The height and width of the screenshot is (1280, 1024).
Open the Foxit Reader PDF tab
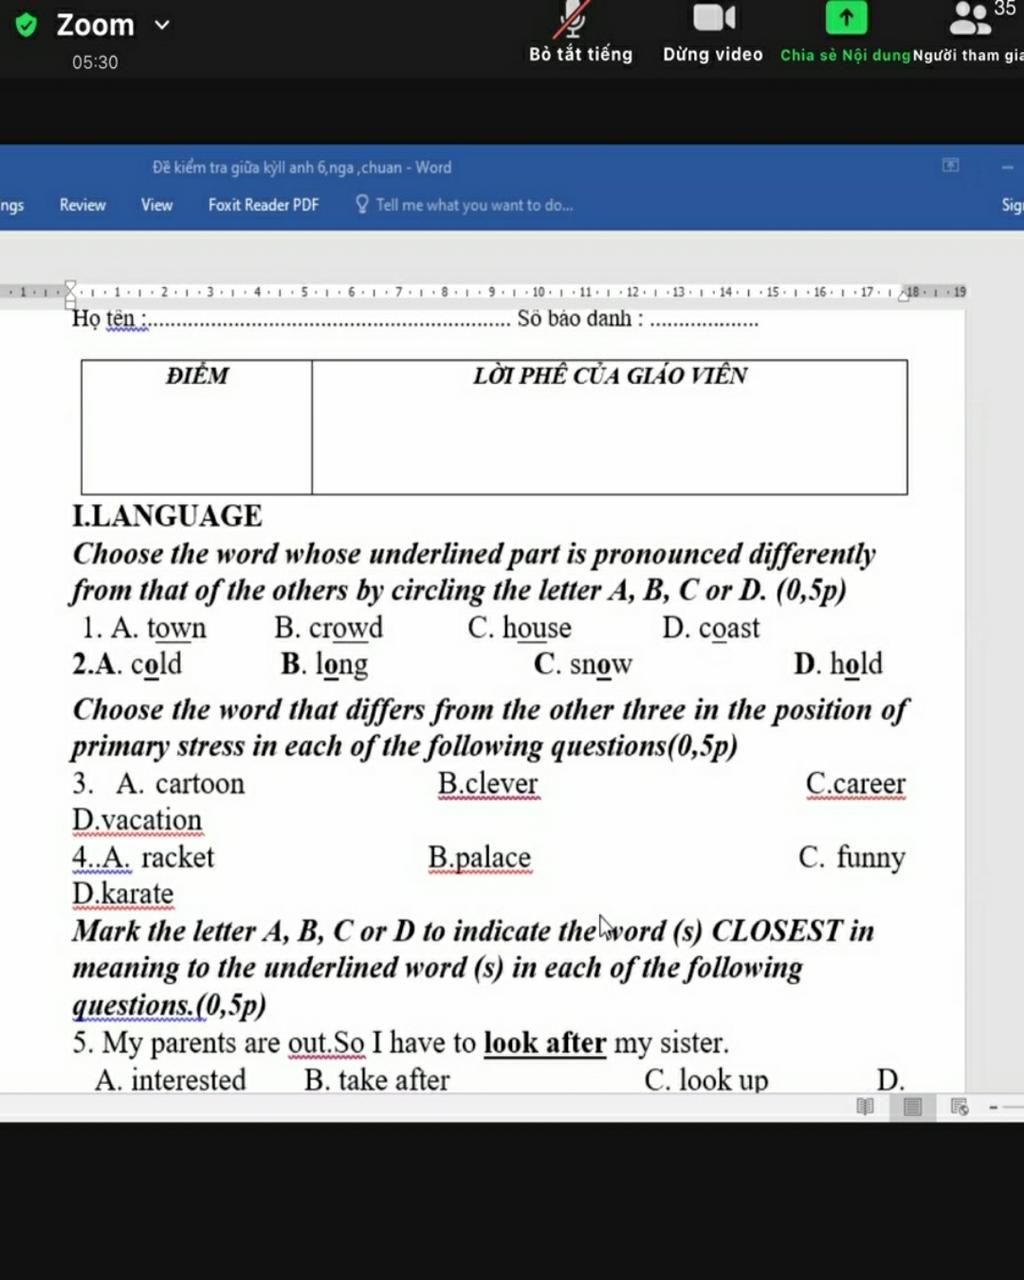(x=263, y=205)
